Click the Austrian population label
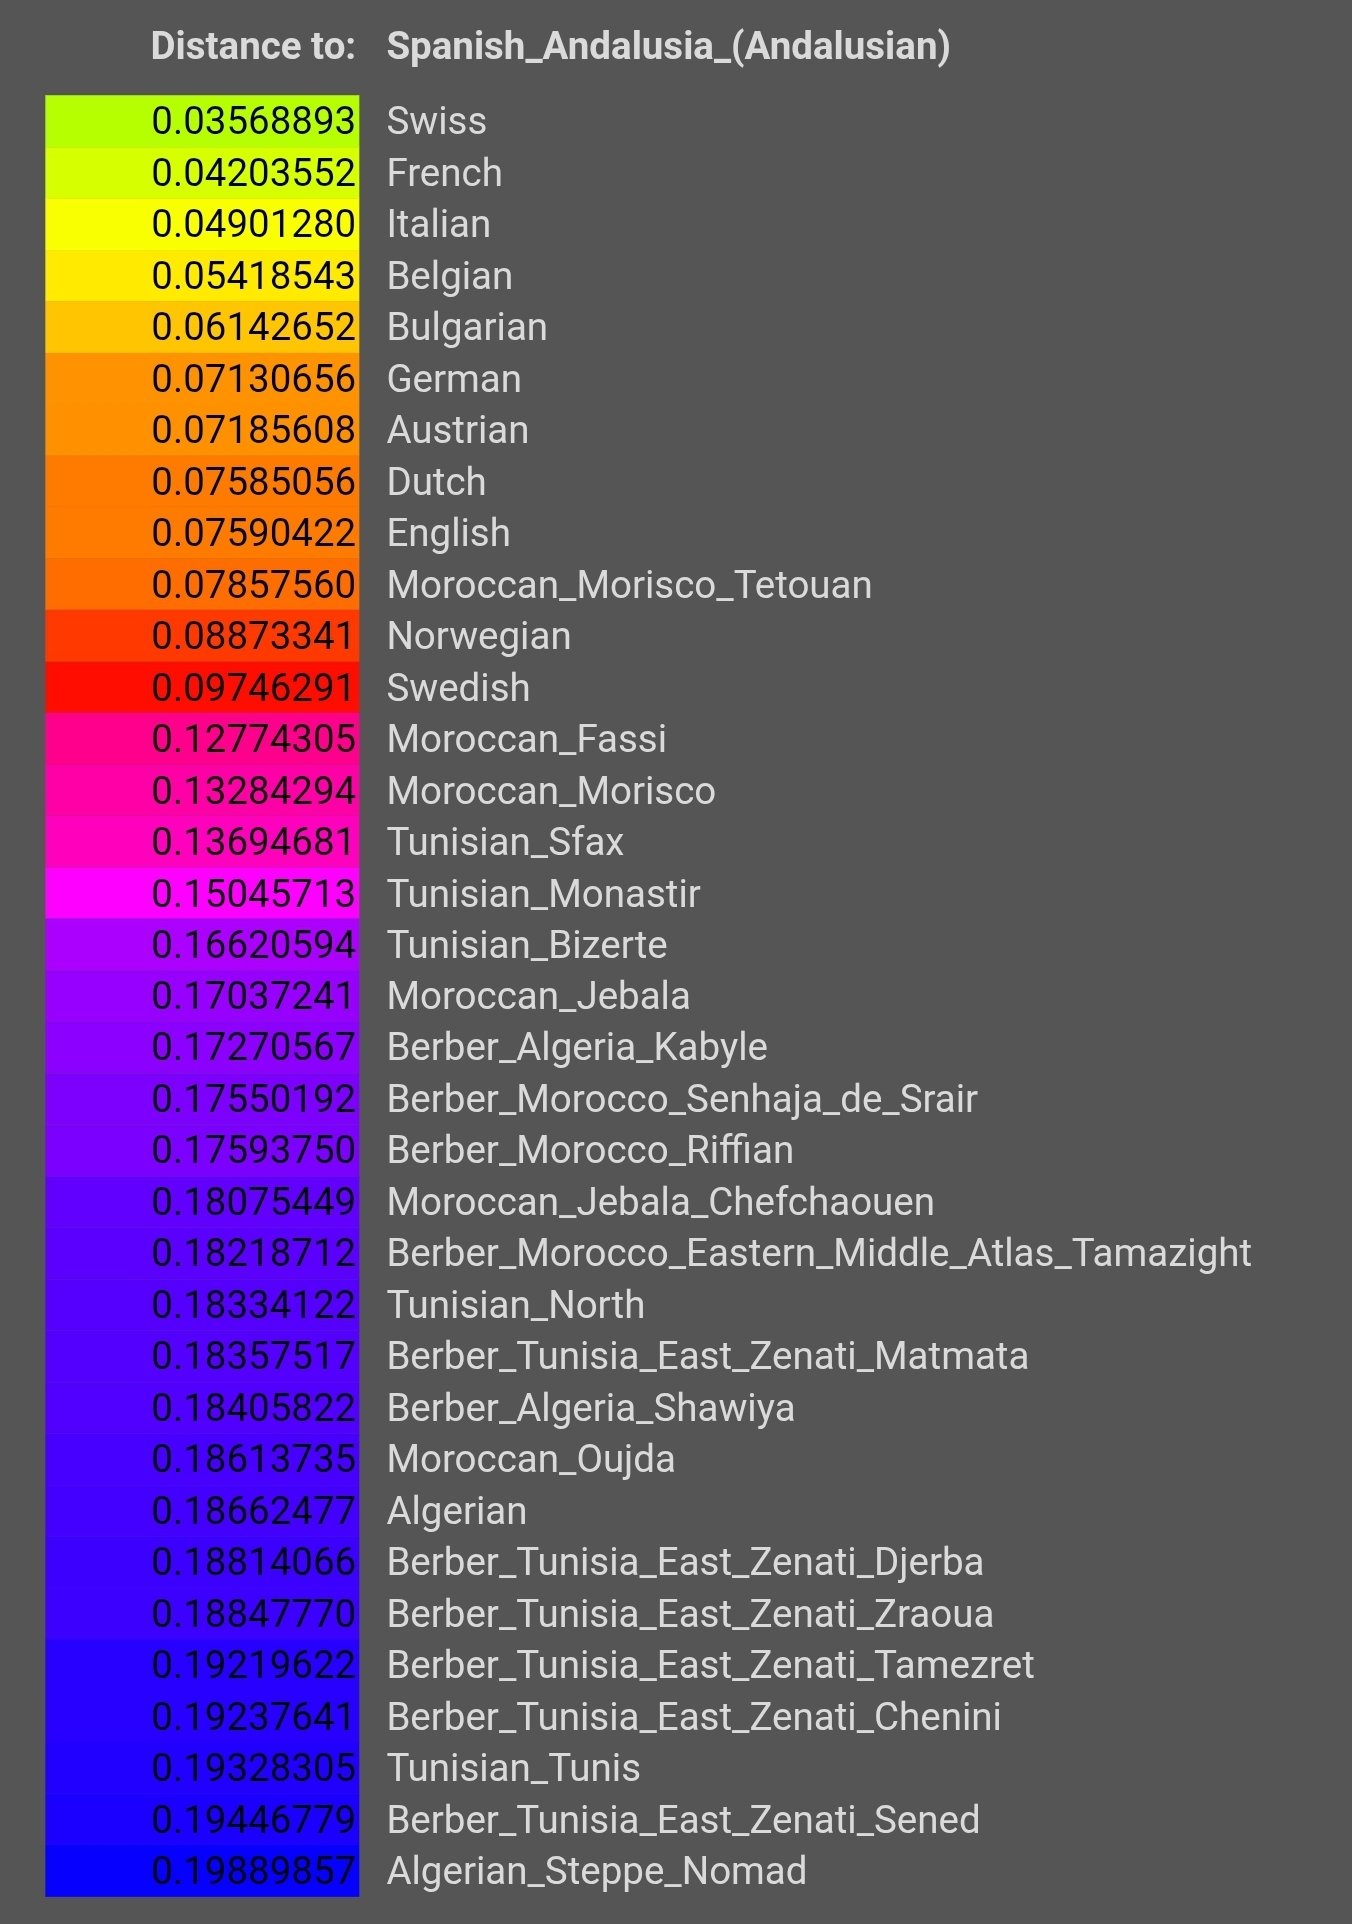Viewport: 1352px width, 1924px height. (x=458, y=430)
